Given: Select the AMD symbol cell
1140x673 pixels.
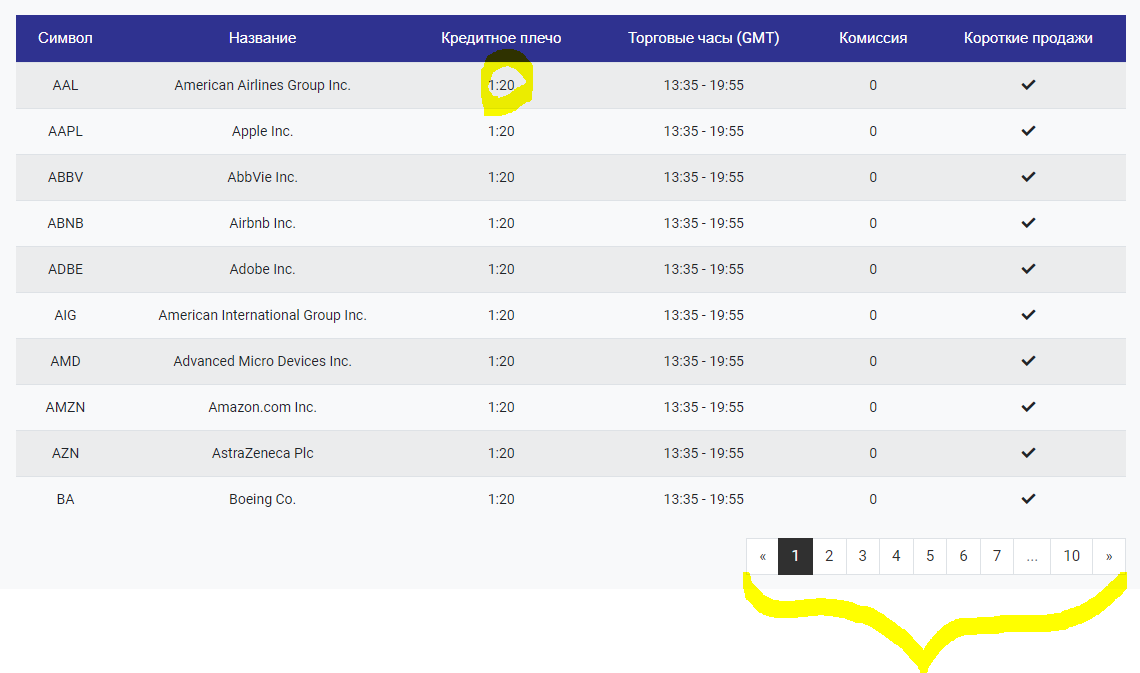Looking at the screenshot, I should tap(65, 361).
